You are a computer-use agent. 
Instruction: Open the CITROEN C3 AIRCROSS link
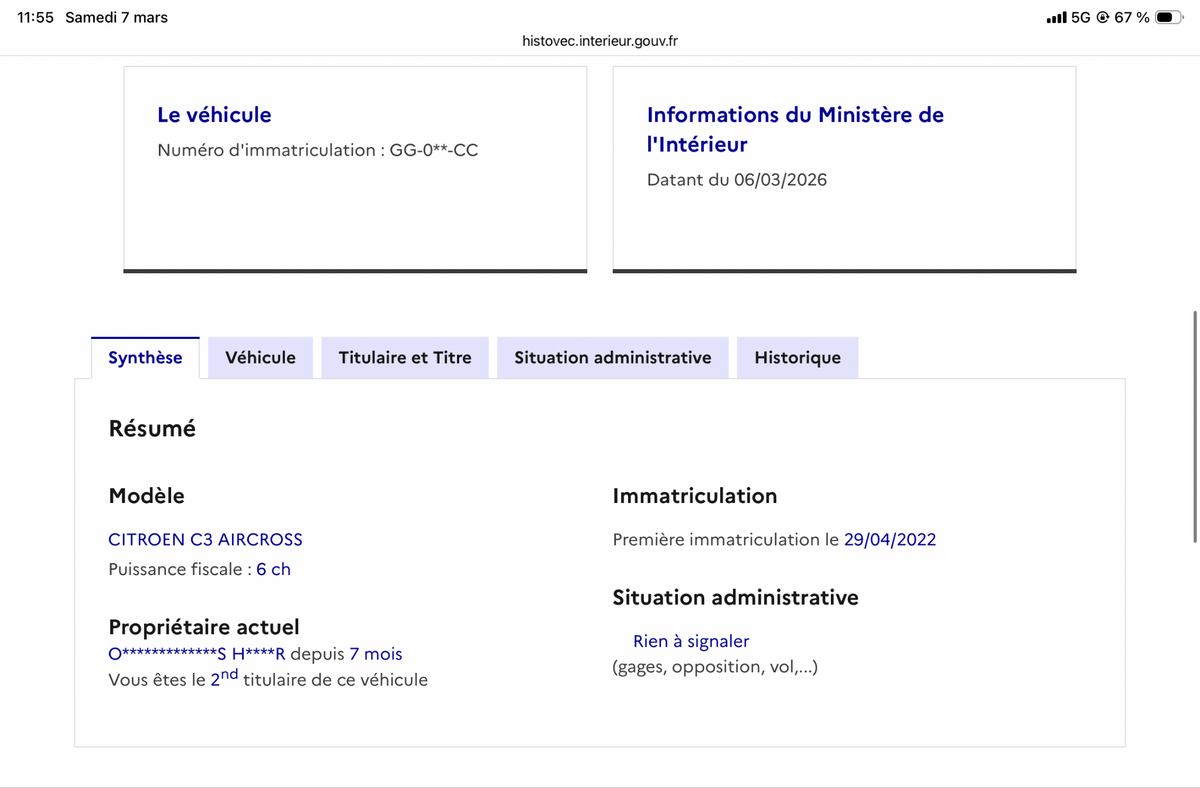pos(205,539)
